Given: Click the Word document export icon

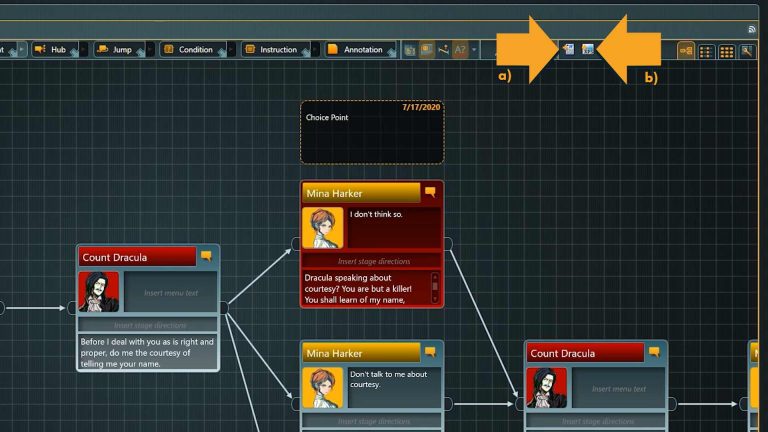Looking at the screenshot, I should click(x=568, y=49).
